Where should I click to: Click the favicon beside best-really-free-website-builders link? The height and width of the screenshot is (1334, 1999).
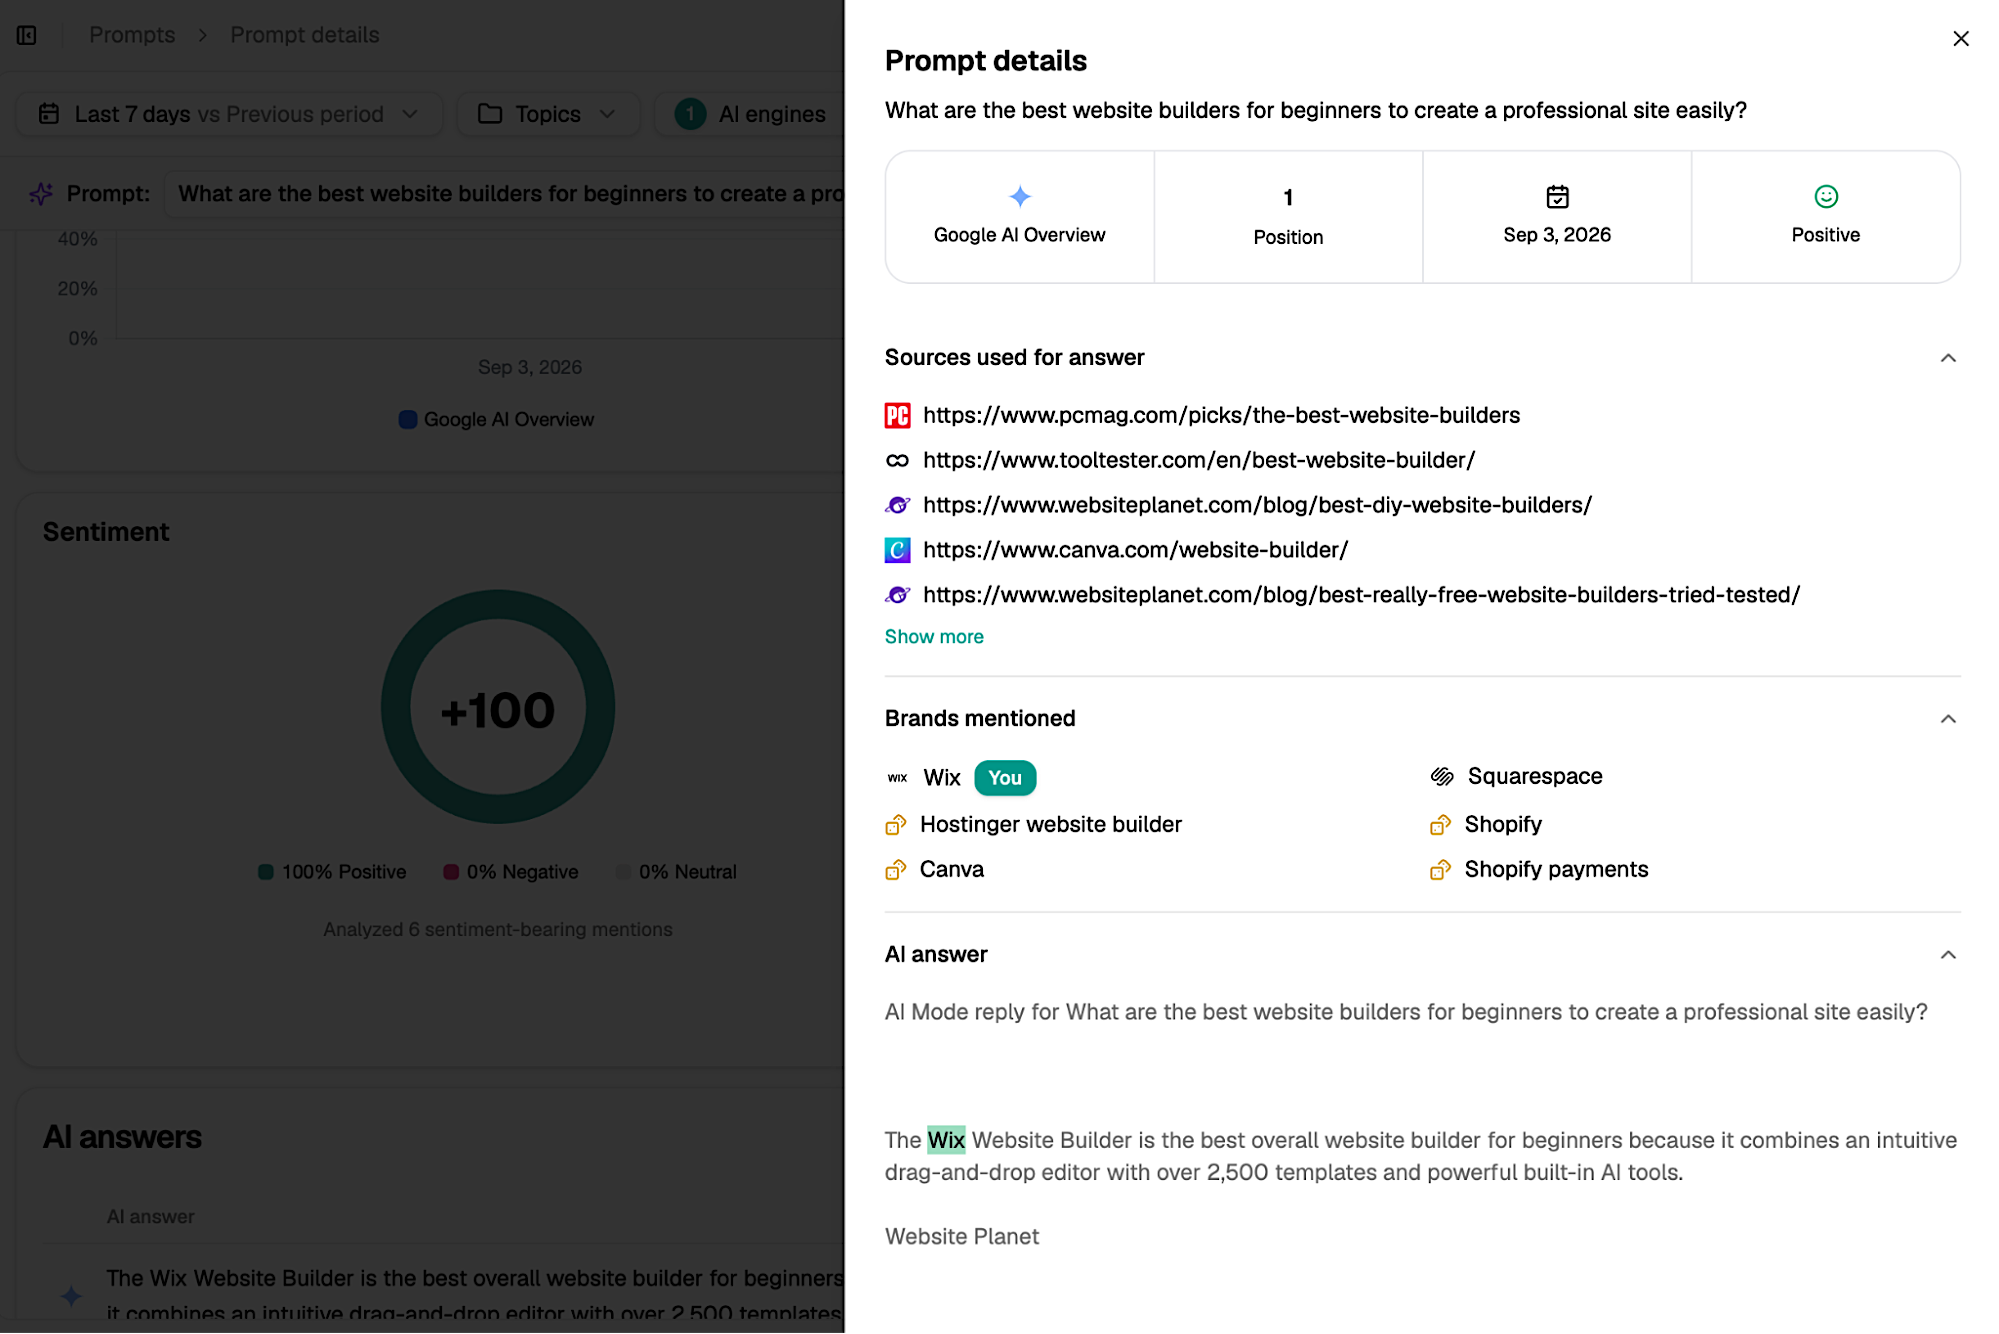tap(897, 595)
